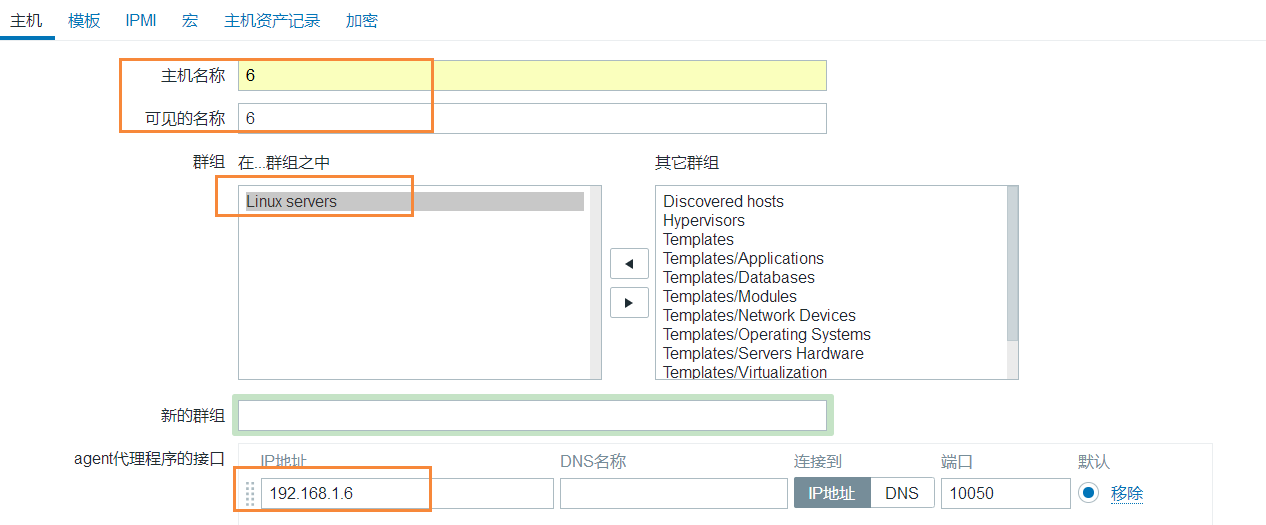Select Linux servers in current groups
This screenshot has width=1266, height=525.
[292, 201]
